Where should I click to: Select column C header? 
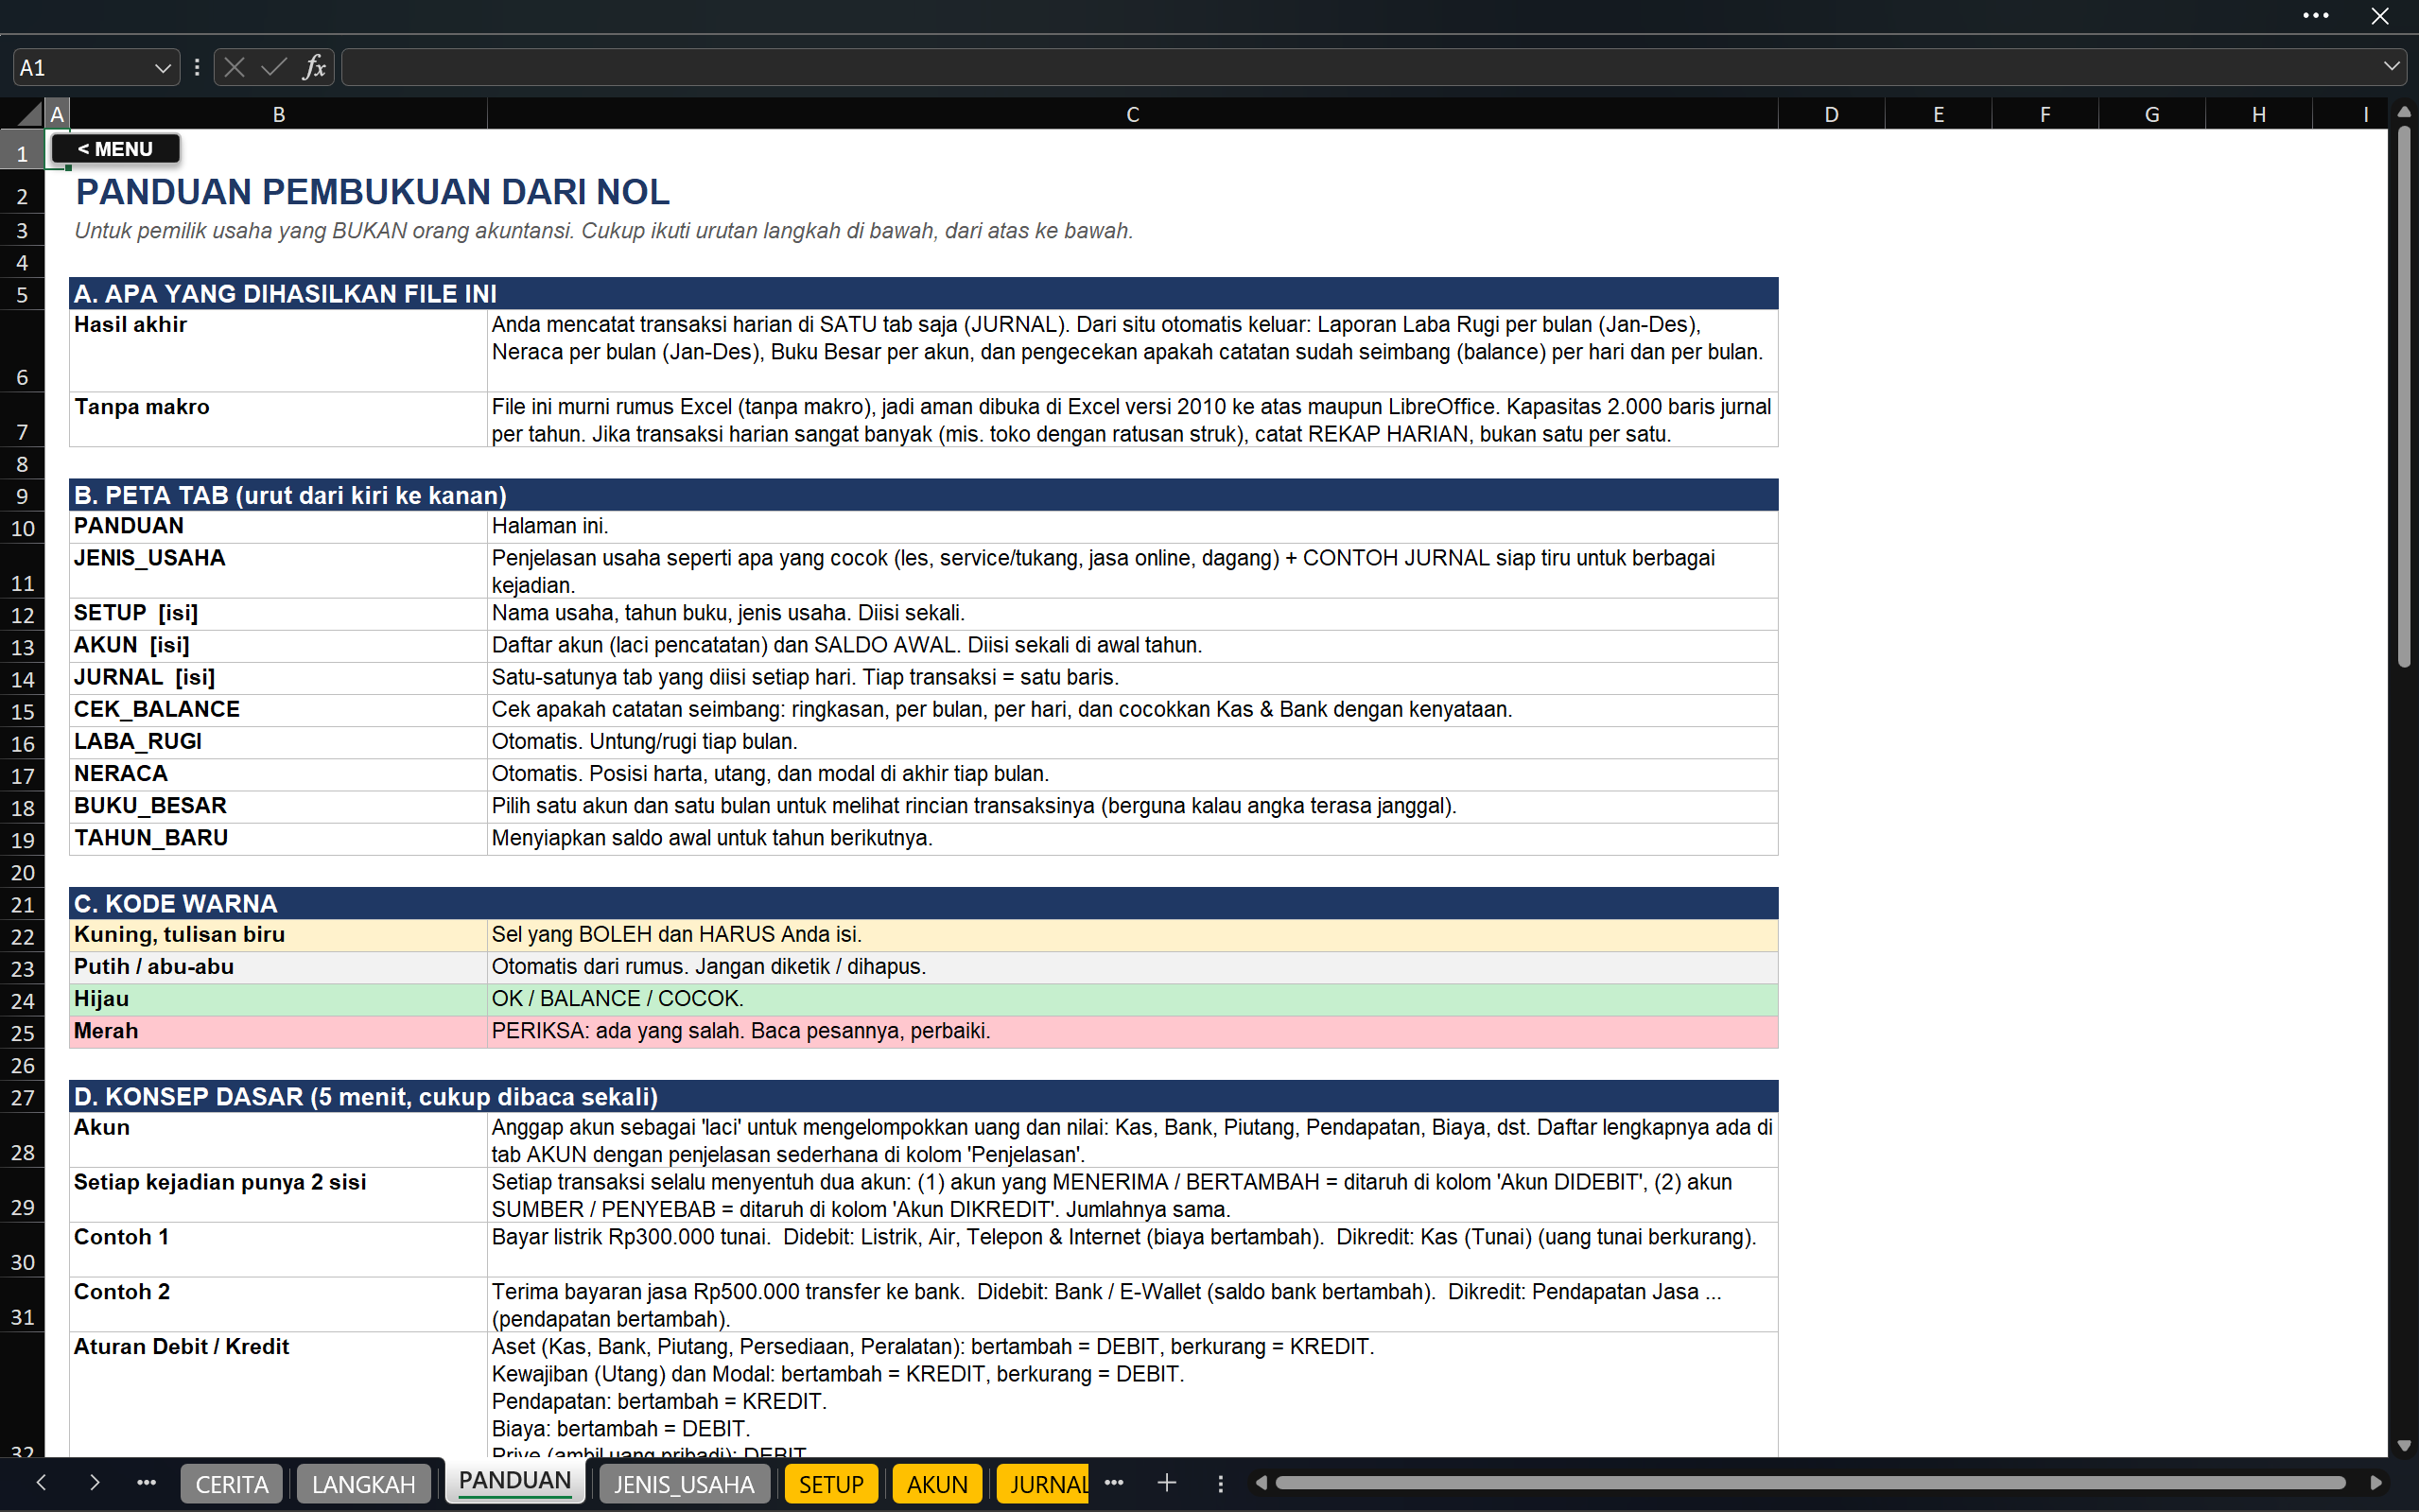[x=1132, y=114]
